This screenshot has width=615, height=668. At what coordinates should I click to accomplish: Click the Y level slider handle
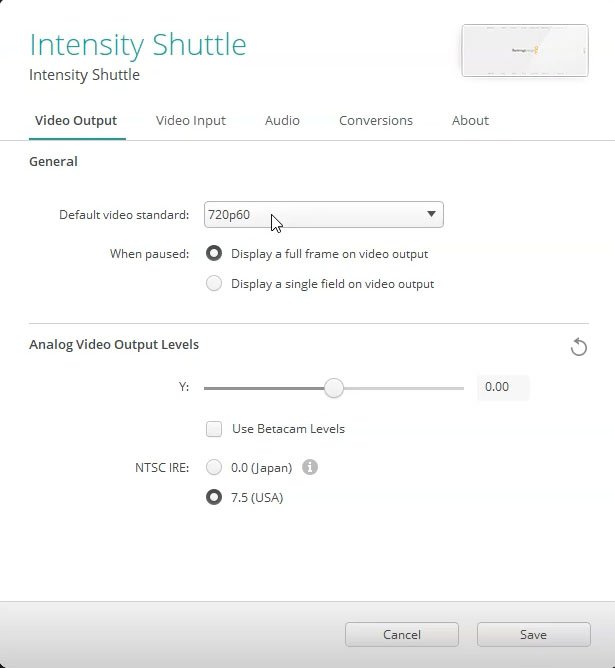tap(334, 387)
